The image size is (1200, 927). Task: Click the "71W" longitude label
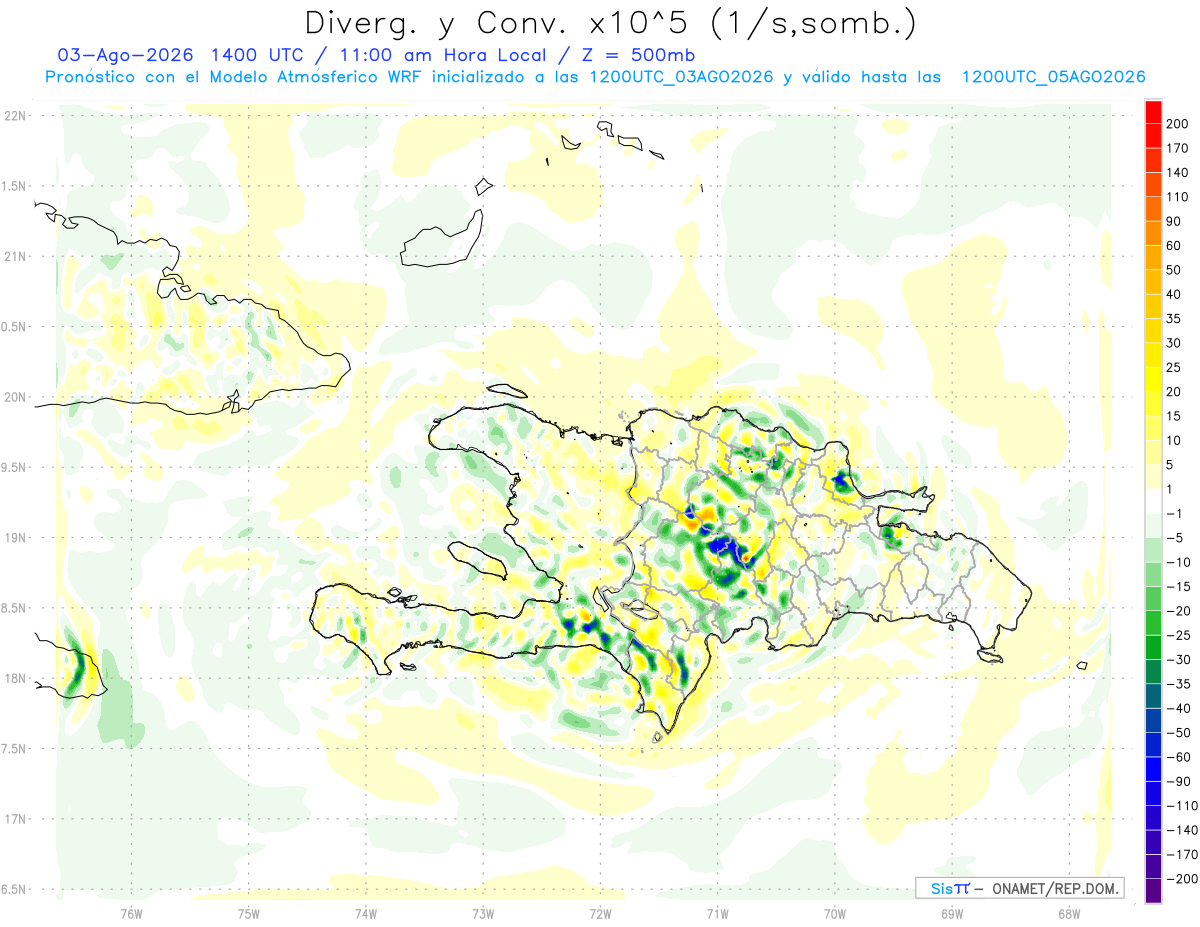coord(717,912)
